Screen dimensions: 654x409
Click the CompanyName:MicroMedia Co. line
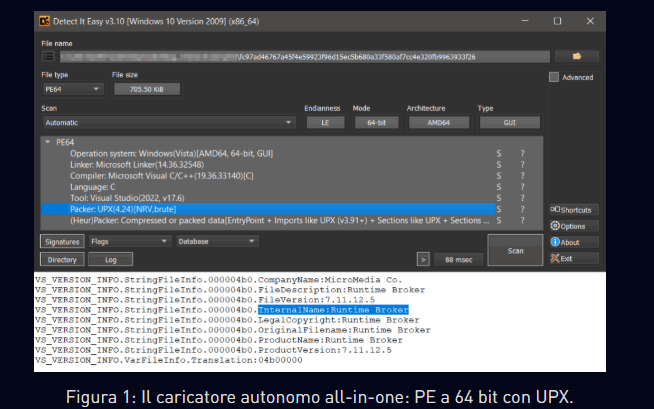click(219, 280)
